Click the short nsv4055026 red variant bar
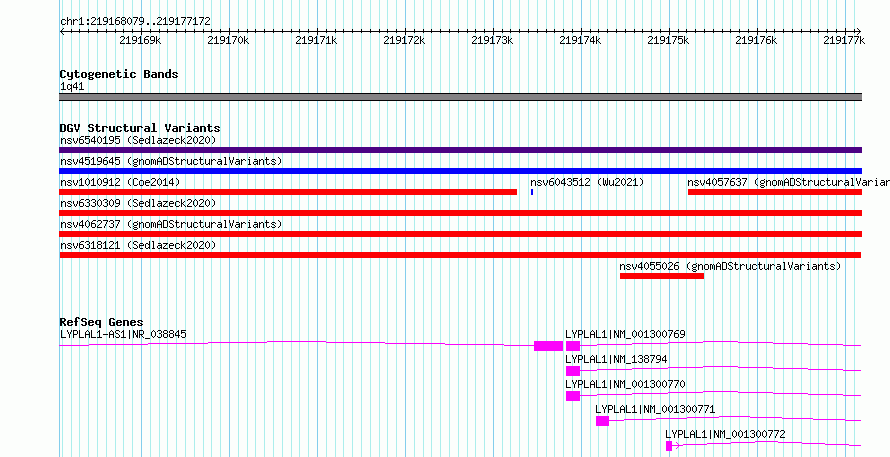 tap(662, 276)
